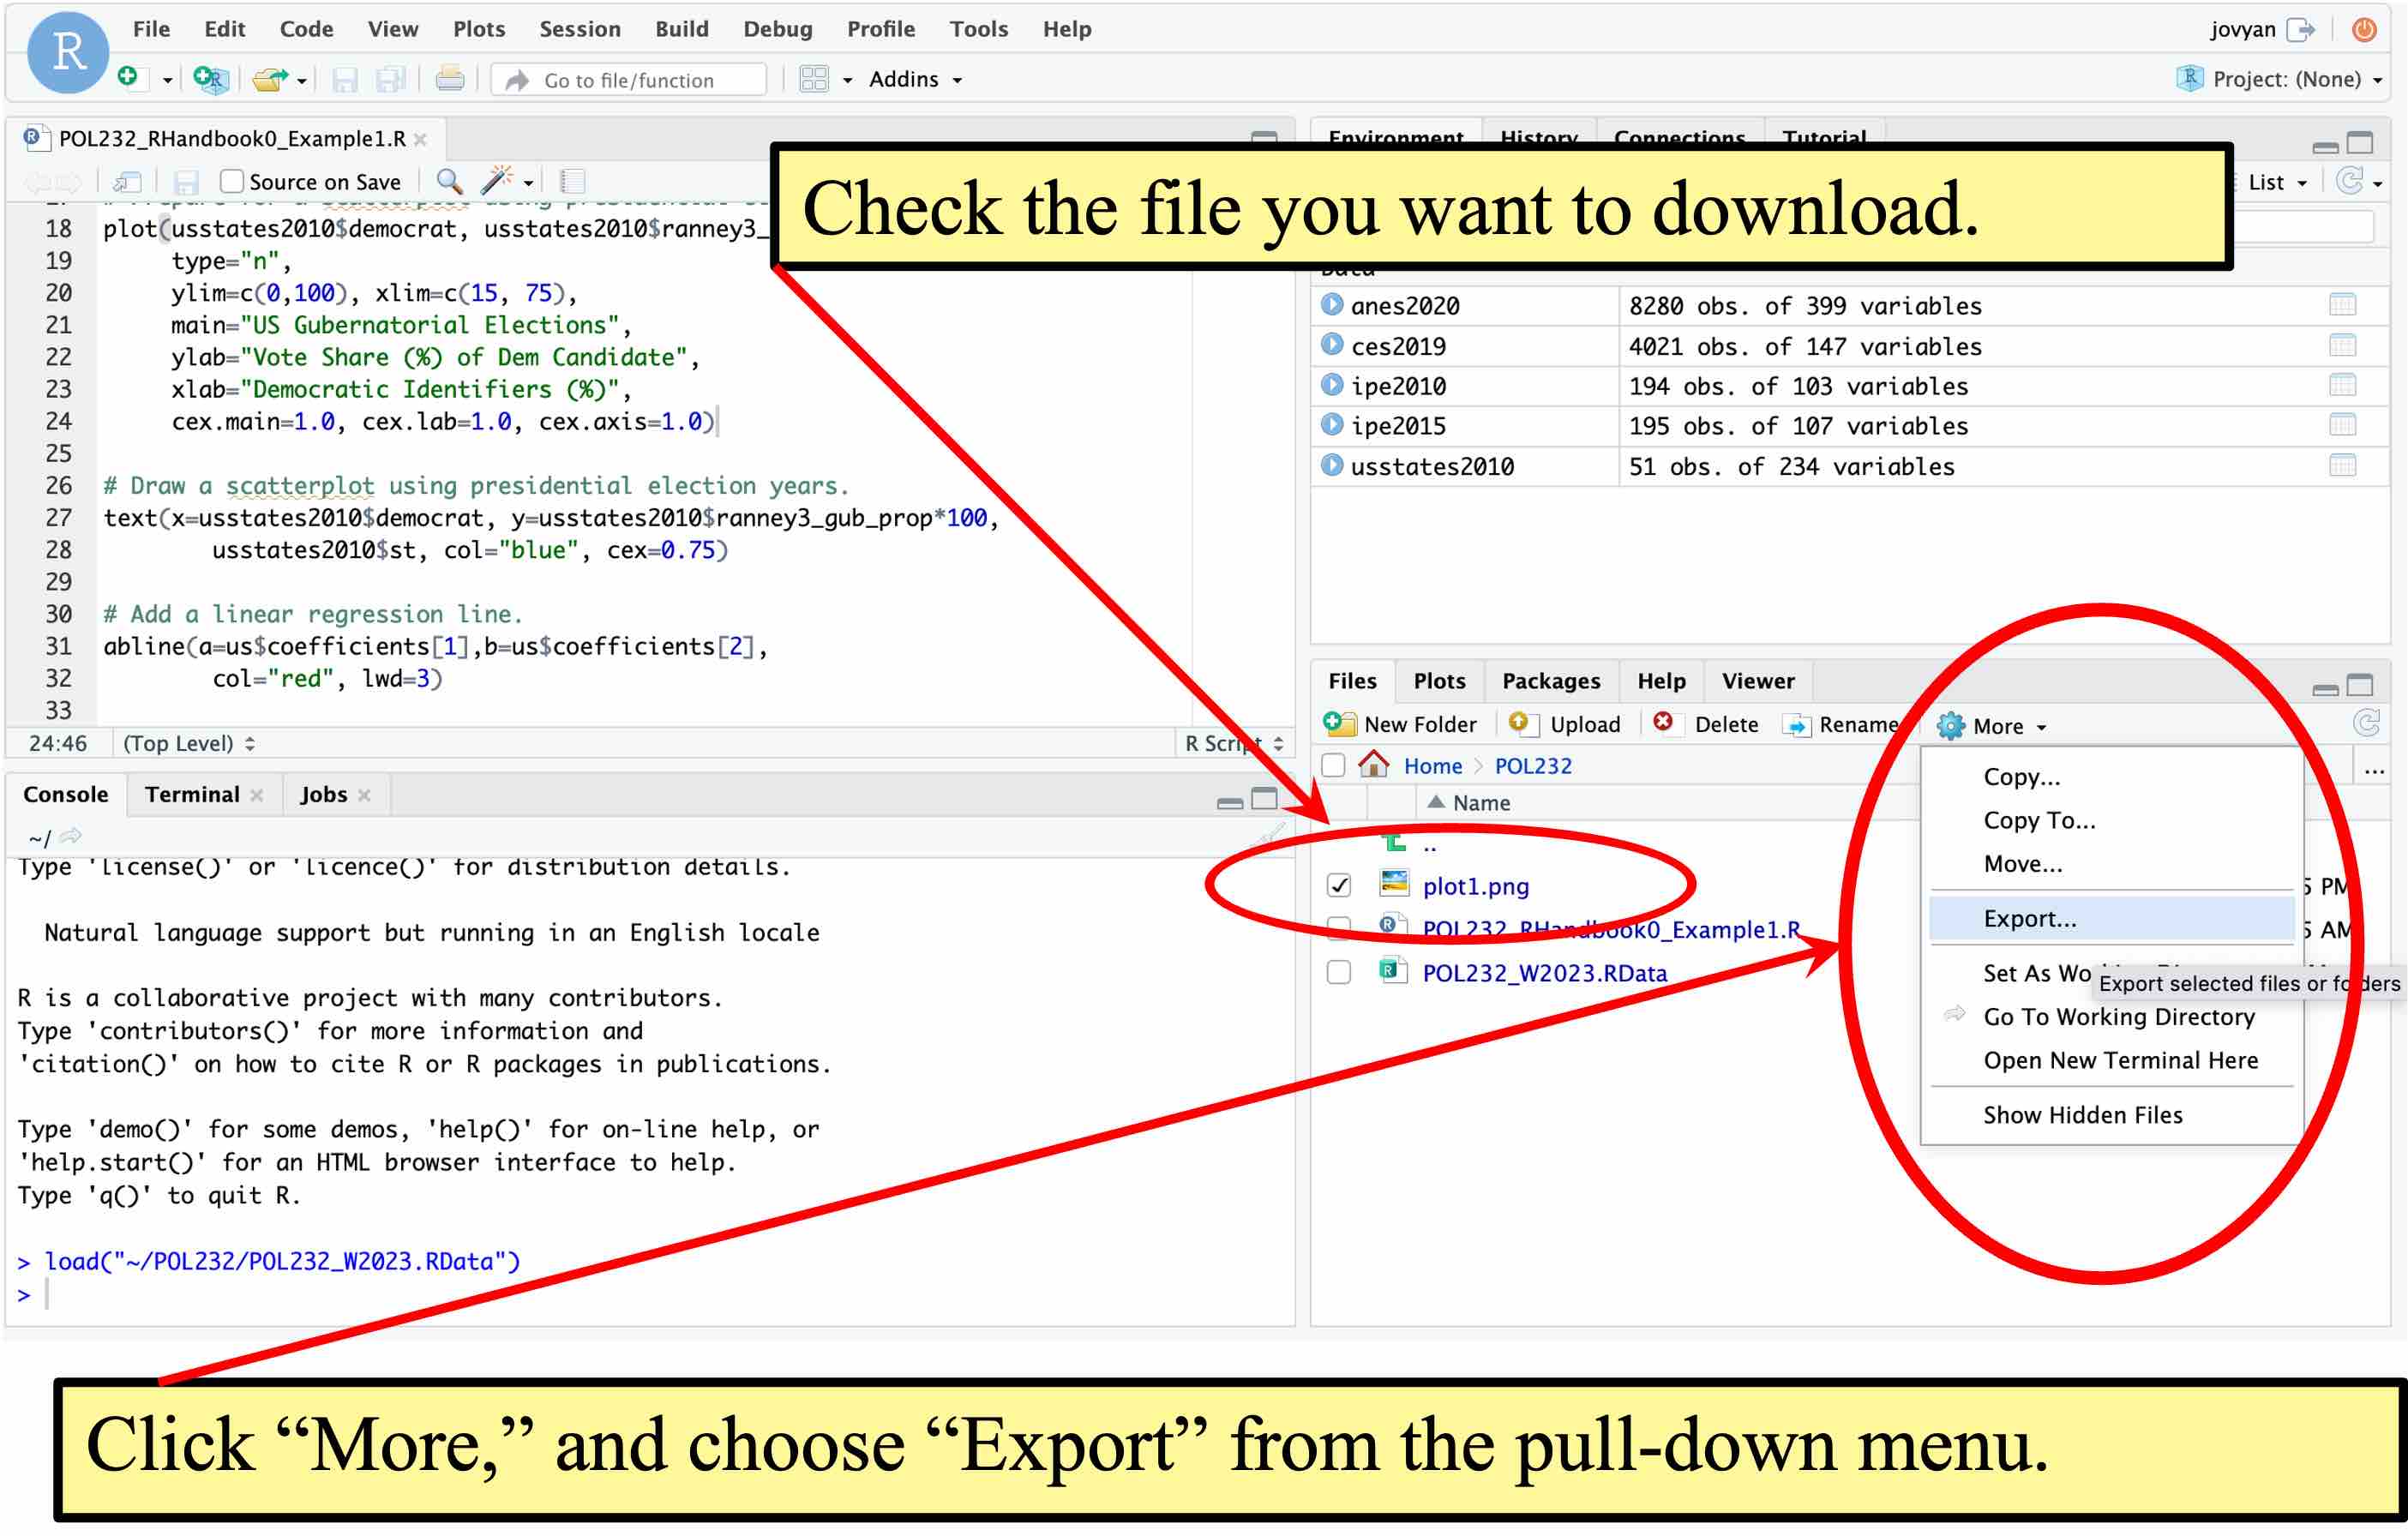View ces2019 data via its table icon
This screenshot has height=1536, width=2408.
pos(2342,346)
